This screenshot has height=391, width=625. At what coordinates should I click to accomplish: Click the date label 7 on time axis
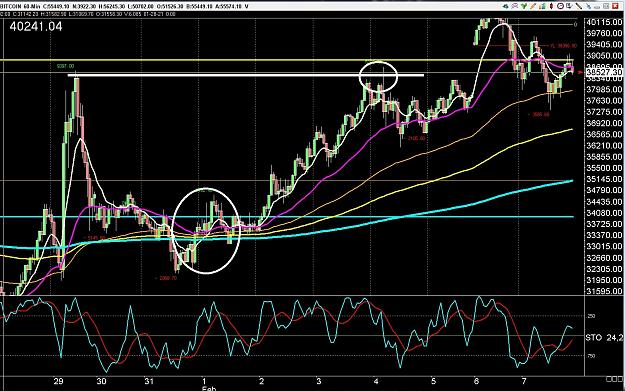pos(525,381)
